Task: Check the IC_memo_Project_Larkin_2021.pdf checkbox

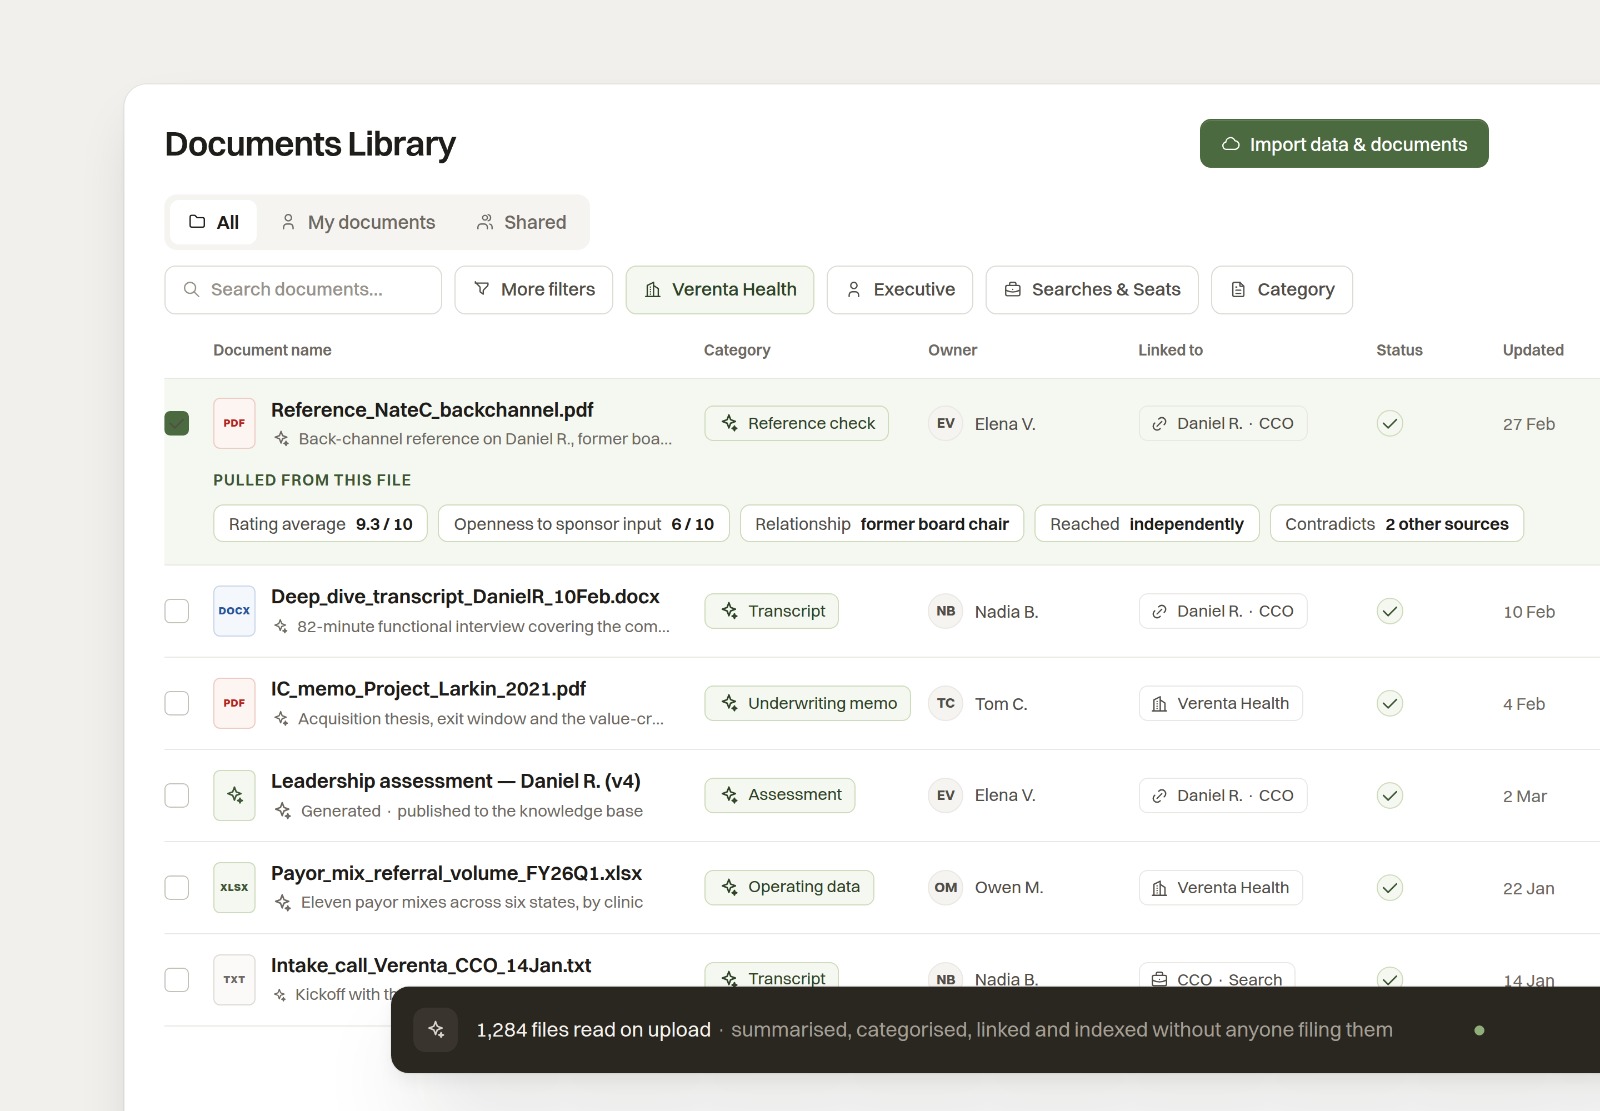Action: click(x=177, y=703)
